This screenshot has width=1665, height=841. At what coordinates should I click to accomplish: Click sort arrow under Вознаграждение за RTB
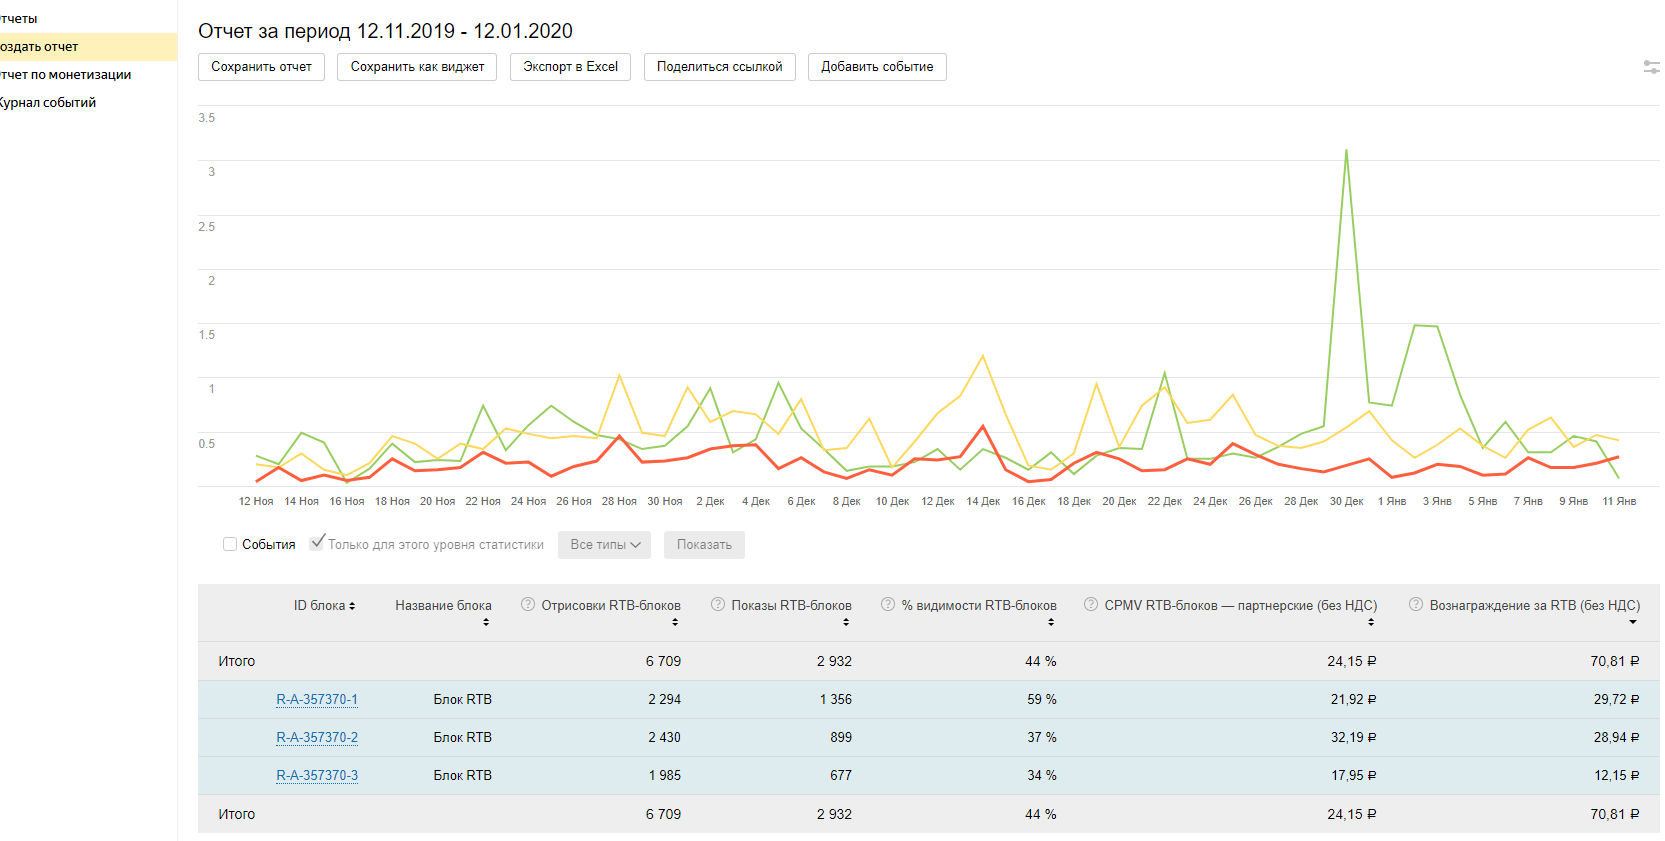point(1633,622)
